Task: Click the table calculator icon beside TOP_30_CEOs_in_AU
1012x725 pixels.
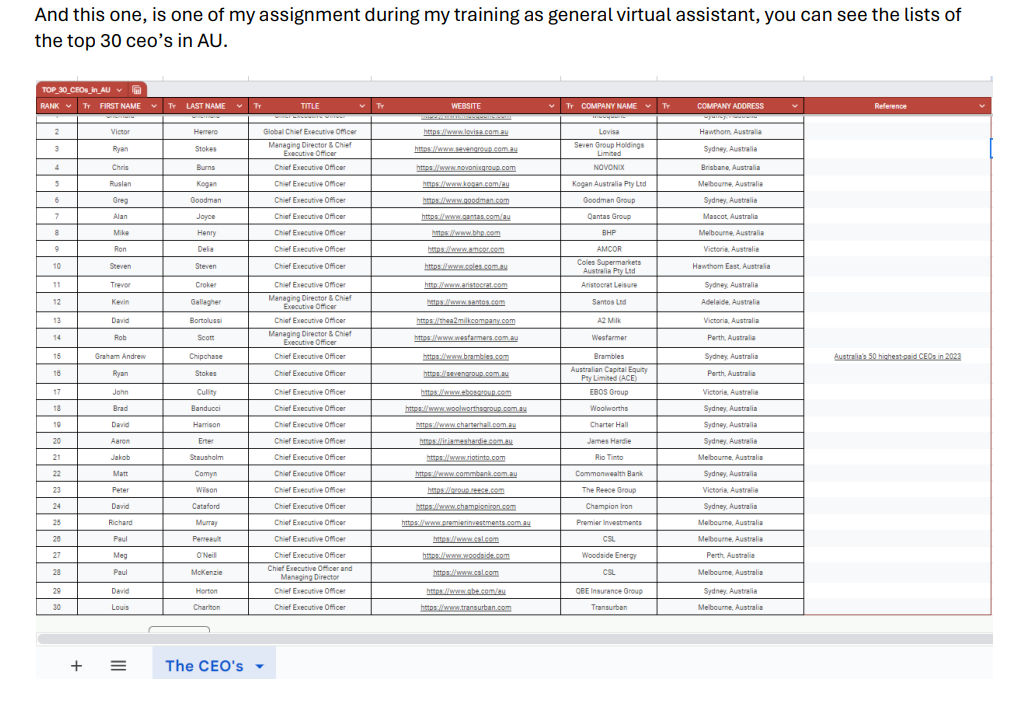Action: point(137,90)
